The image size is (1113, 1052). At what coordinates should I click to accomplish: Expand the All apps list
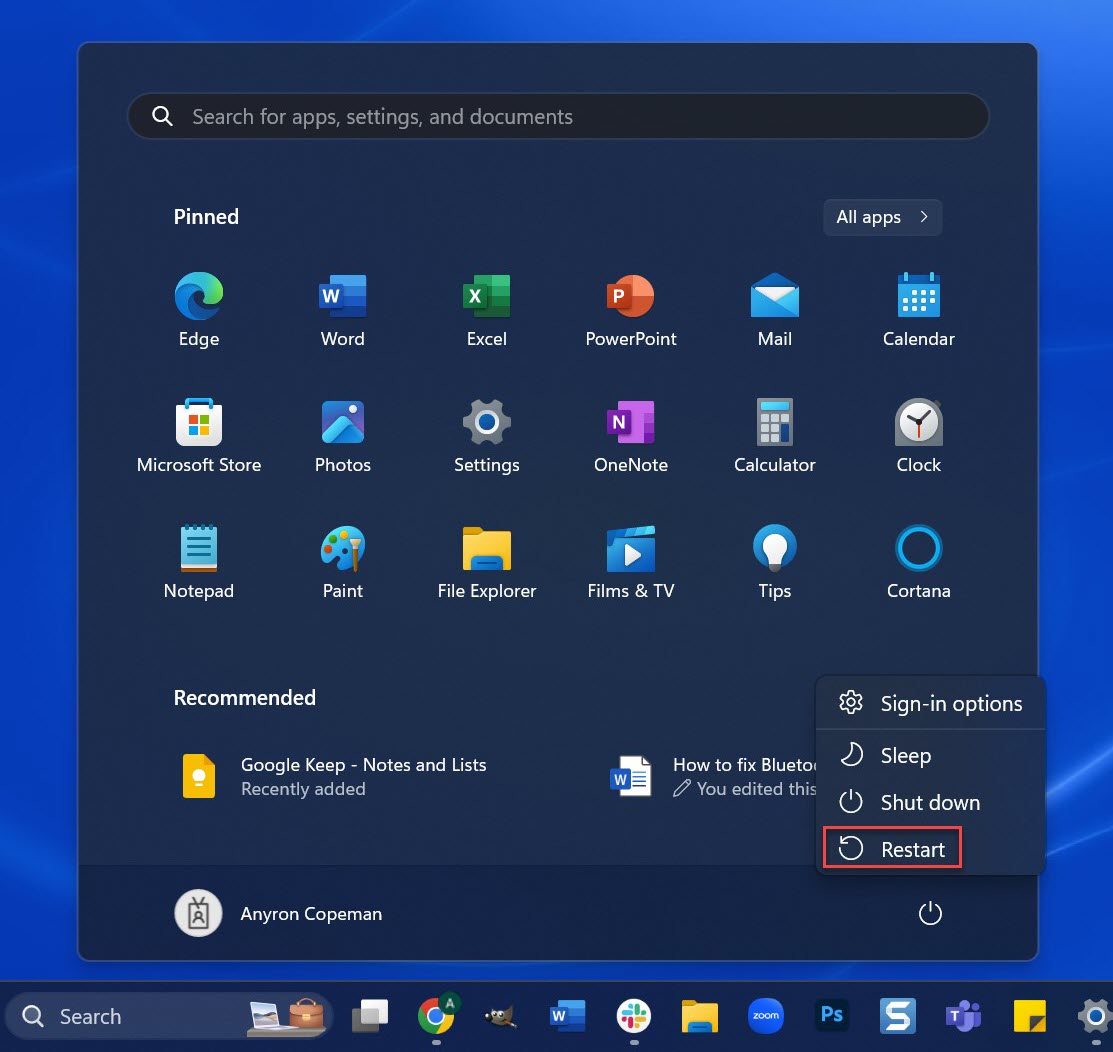(882, 217)
